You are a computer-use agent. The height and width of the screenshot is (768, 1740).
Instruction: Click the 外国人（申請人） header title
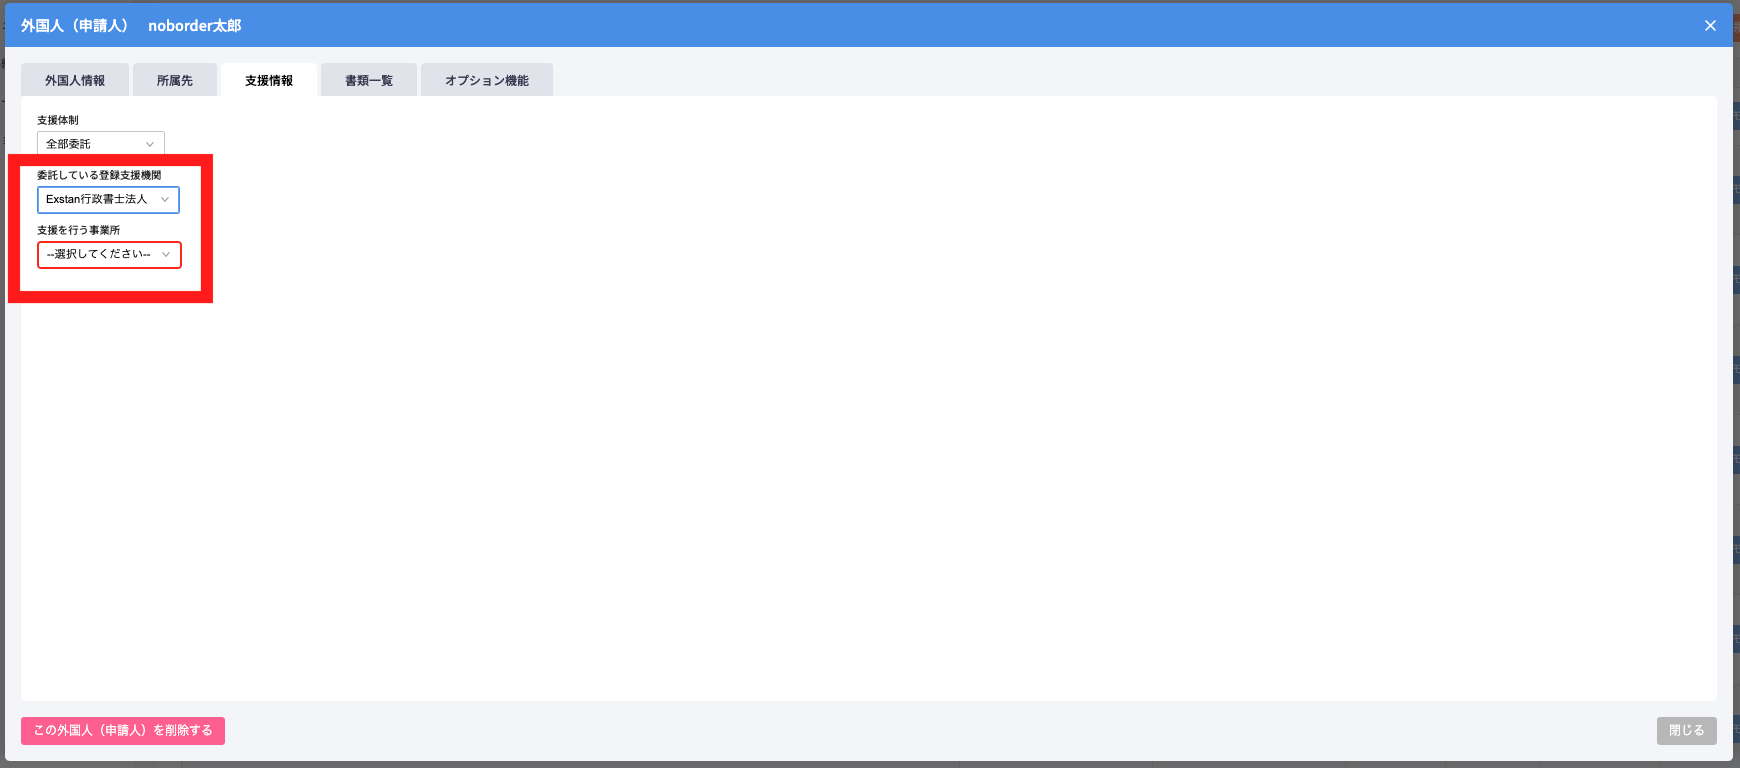coord(75,26)
